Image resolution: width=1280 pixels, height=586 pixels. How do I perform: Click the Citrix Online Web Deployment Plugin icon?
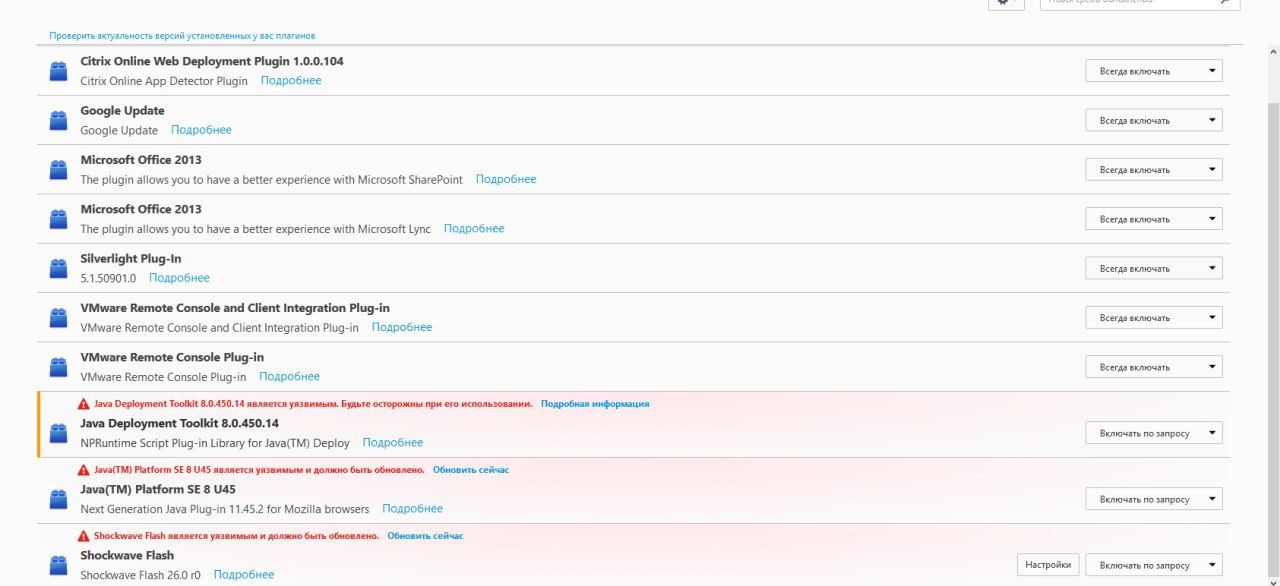tap(58, 71)
